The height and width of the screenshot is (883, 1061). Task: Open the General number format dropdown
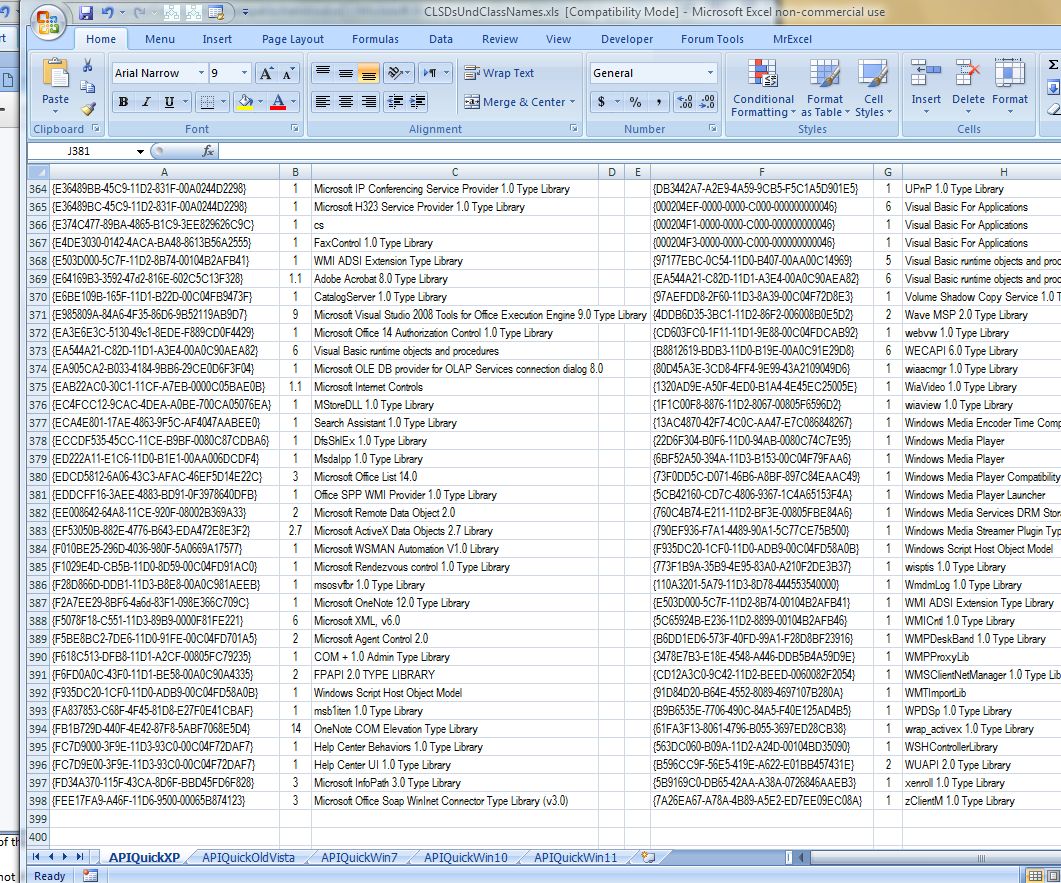[x=710, y=72]
